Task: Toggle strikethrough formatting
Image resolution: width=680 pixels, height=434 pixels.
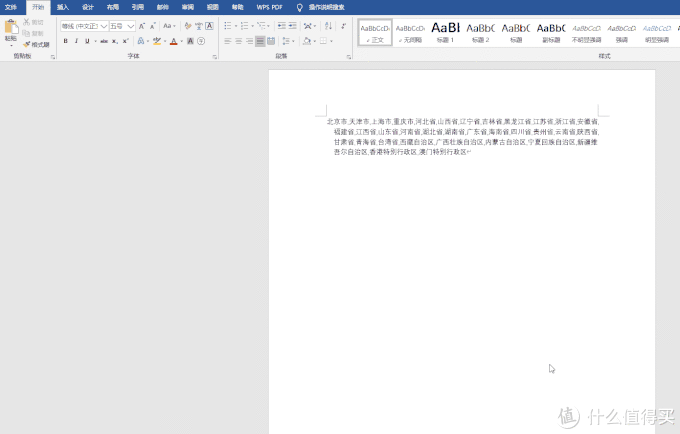Action: tap(104, 41)
